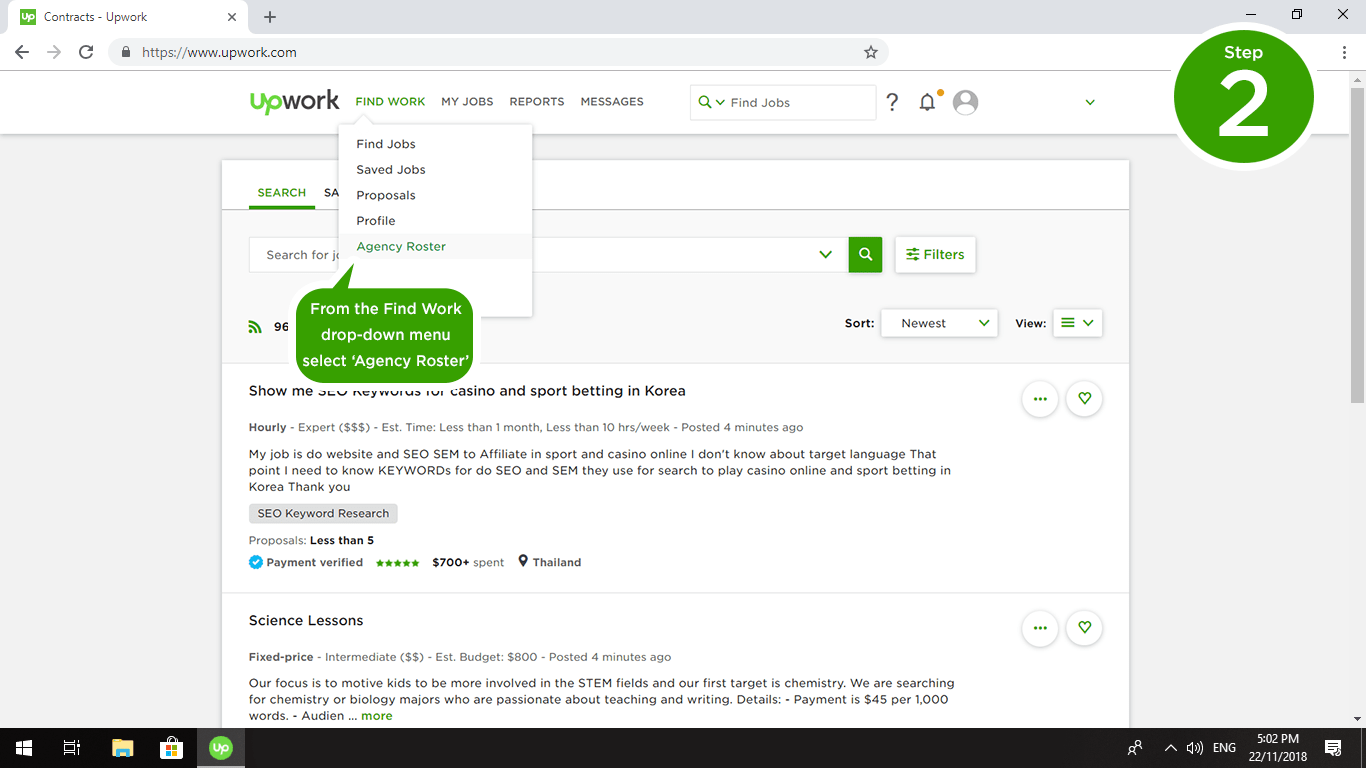Open the Sort by Newest dropdown
The image size is (1366, 768).
coord(938,322)
